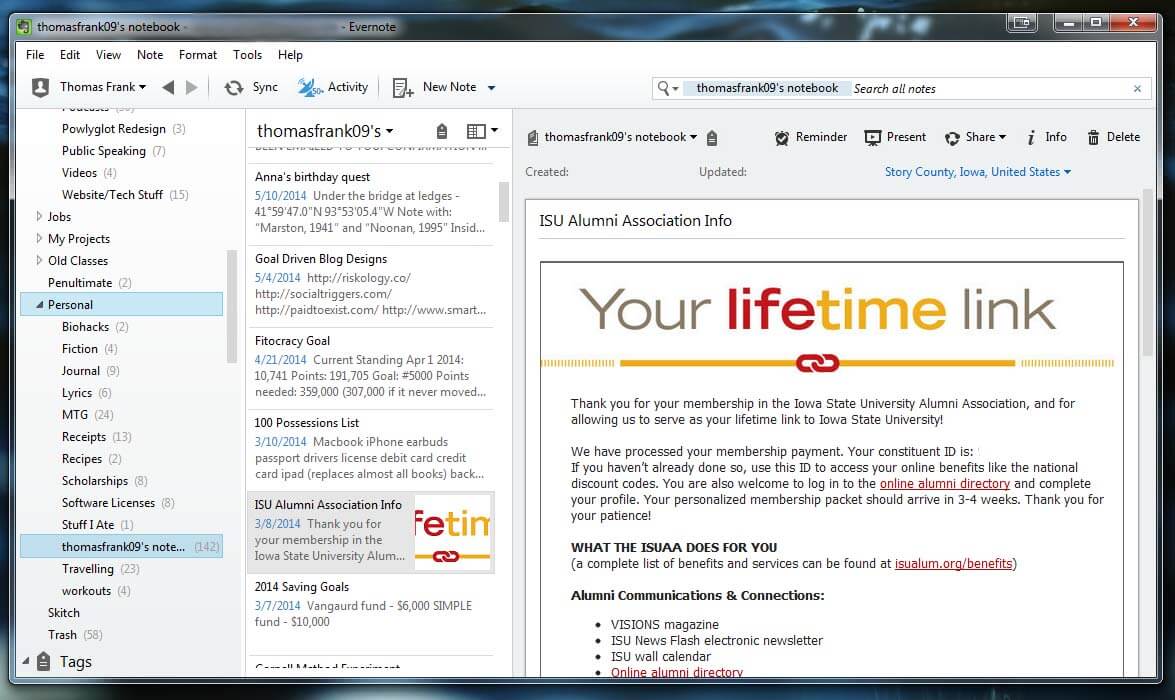The image size is (1175, 700).
Task: Click the Tags lock icon in sidebar
Action: [x=43, y=661]
